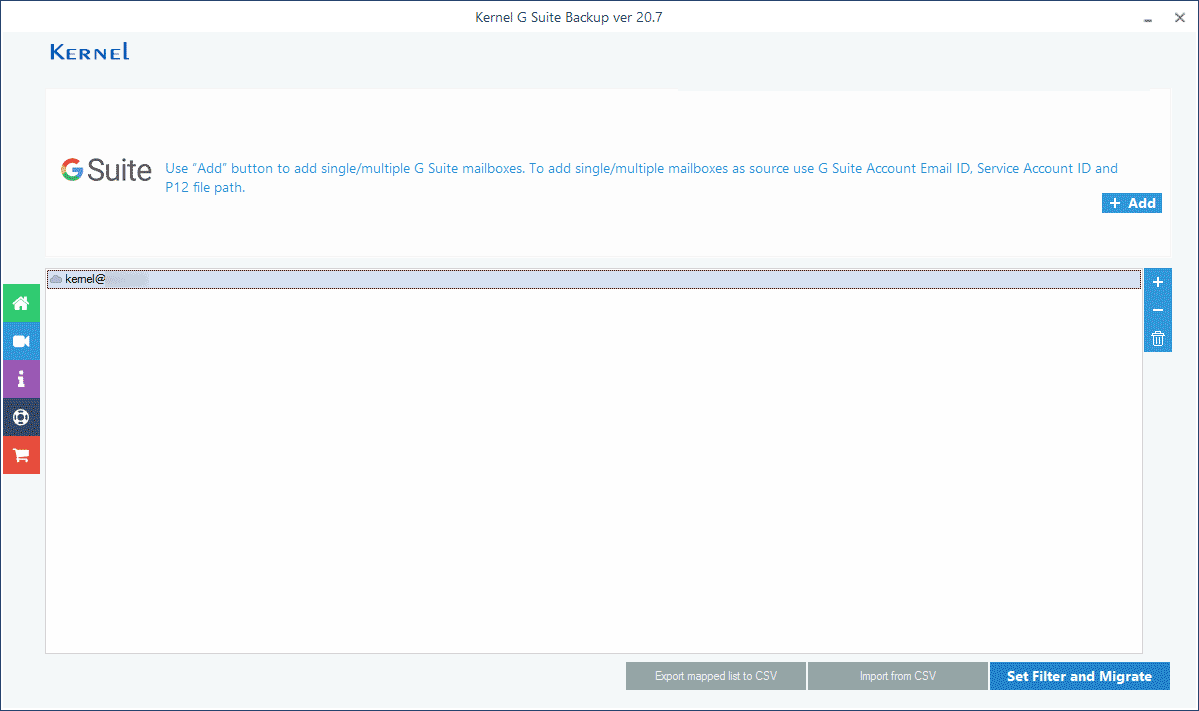Click Export mapped list to CSV
Viewport: 1199px width, 711px height.
coord(716,676)
